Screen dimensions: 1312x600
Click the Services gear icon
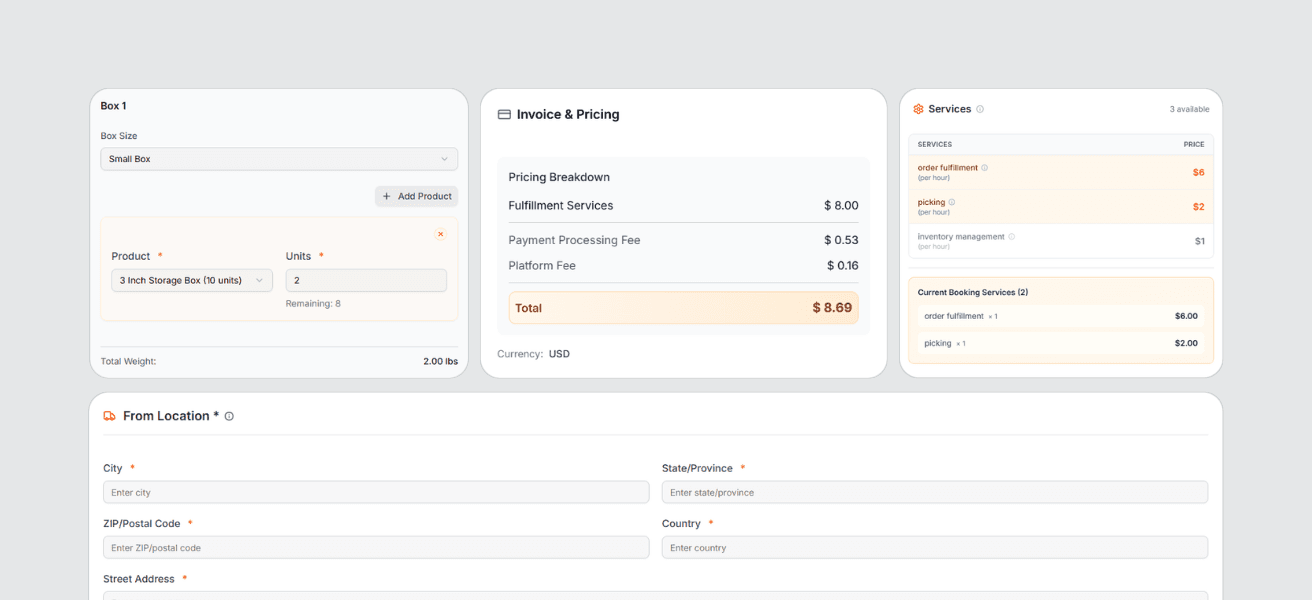pos(918,108)
